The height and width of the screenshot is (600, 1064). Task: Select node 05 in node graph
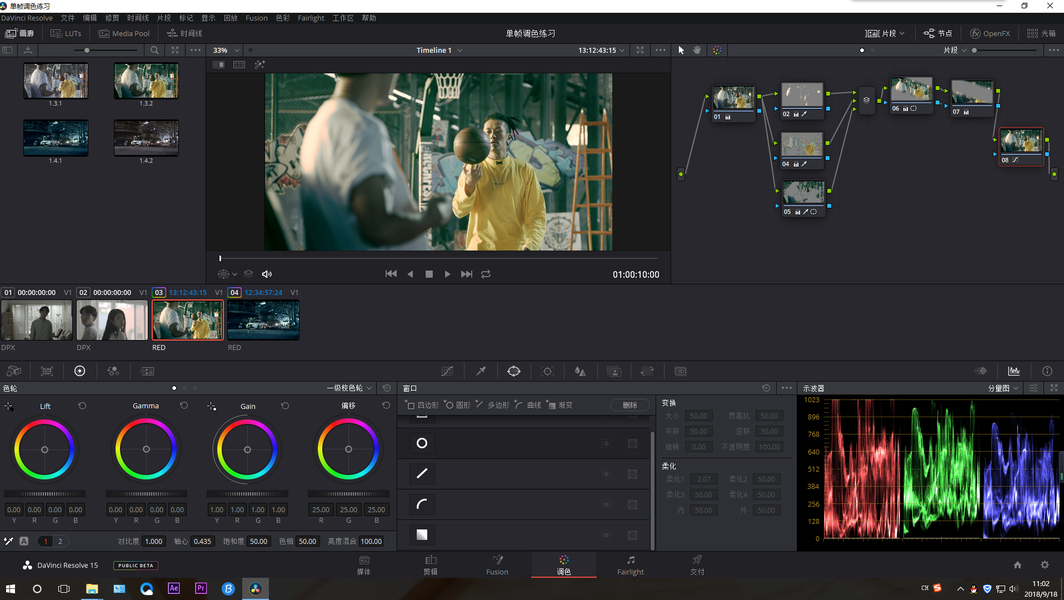803,198
